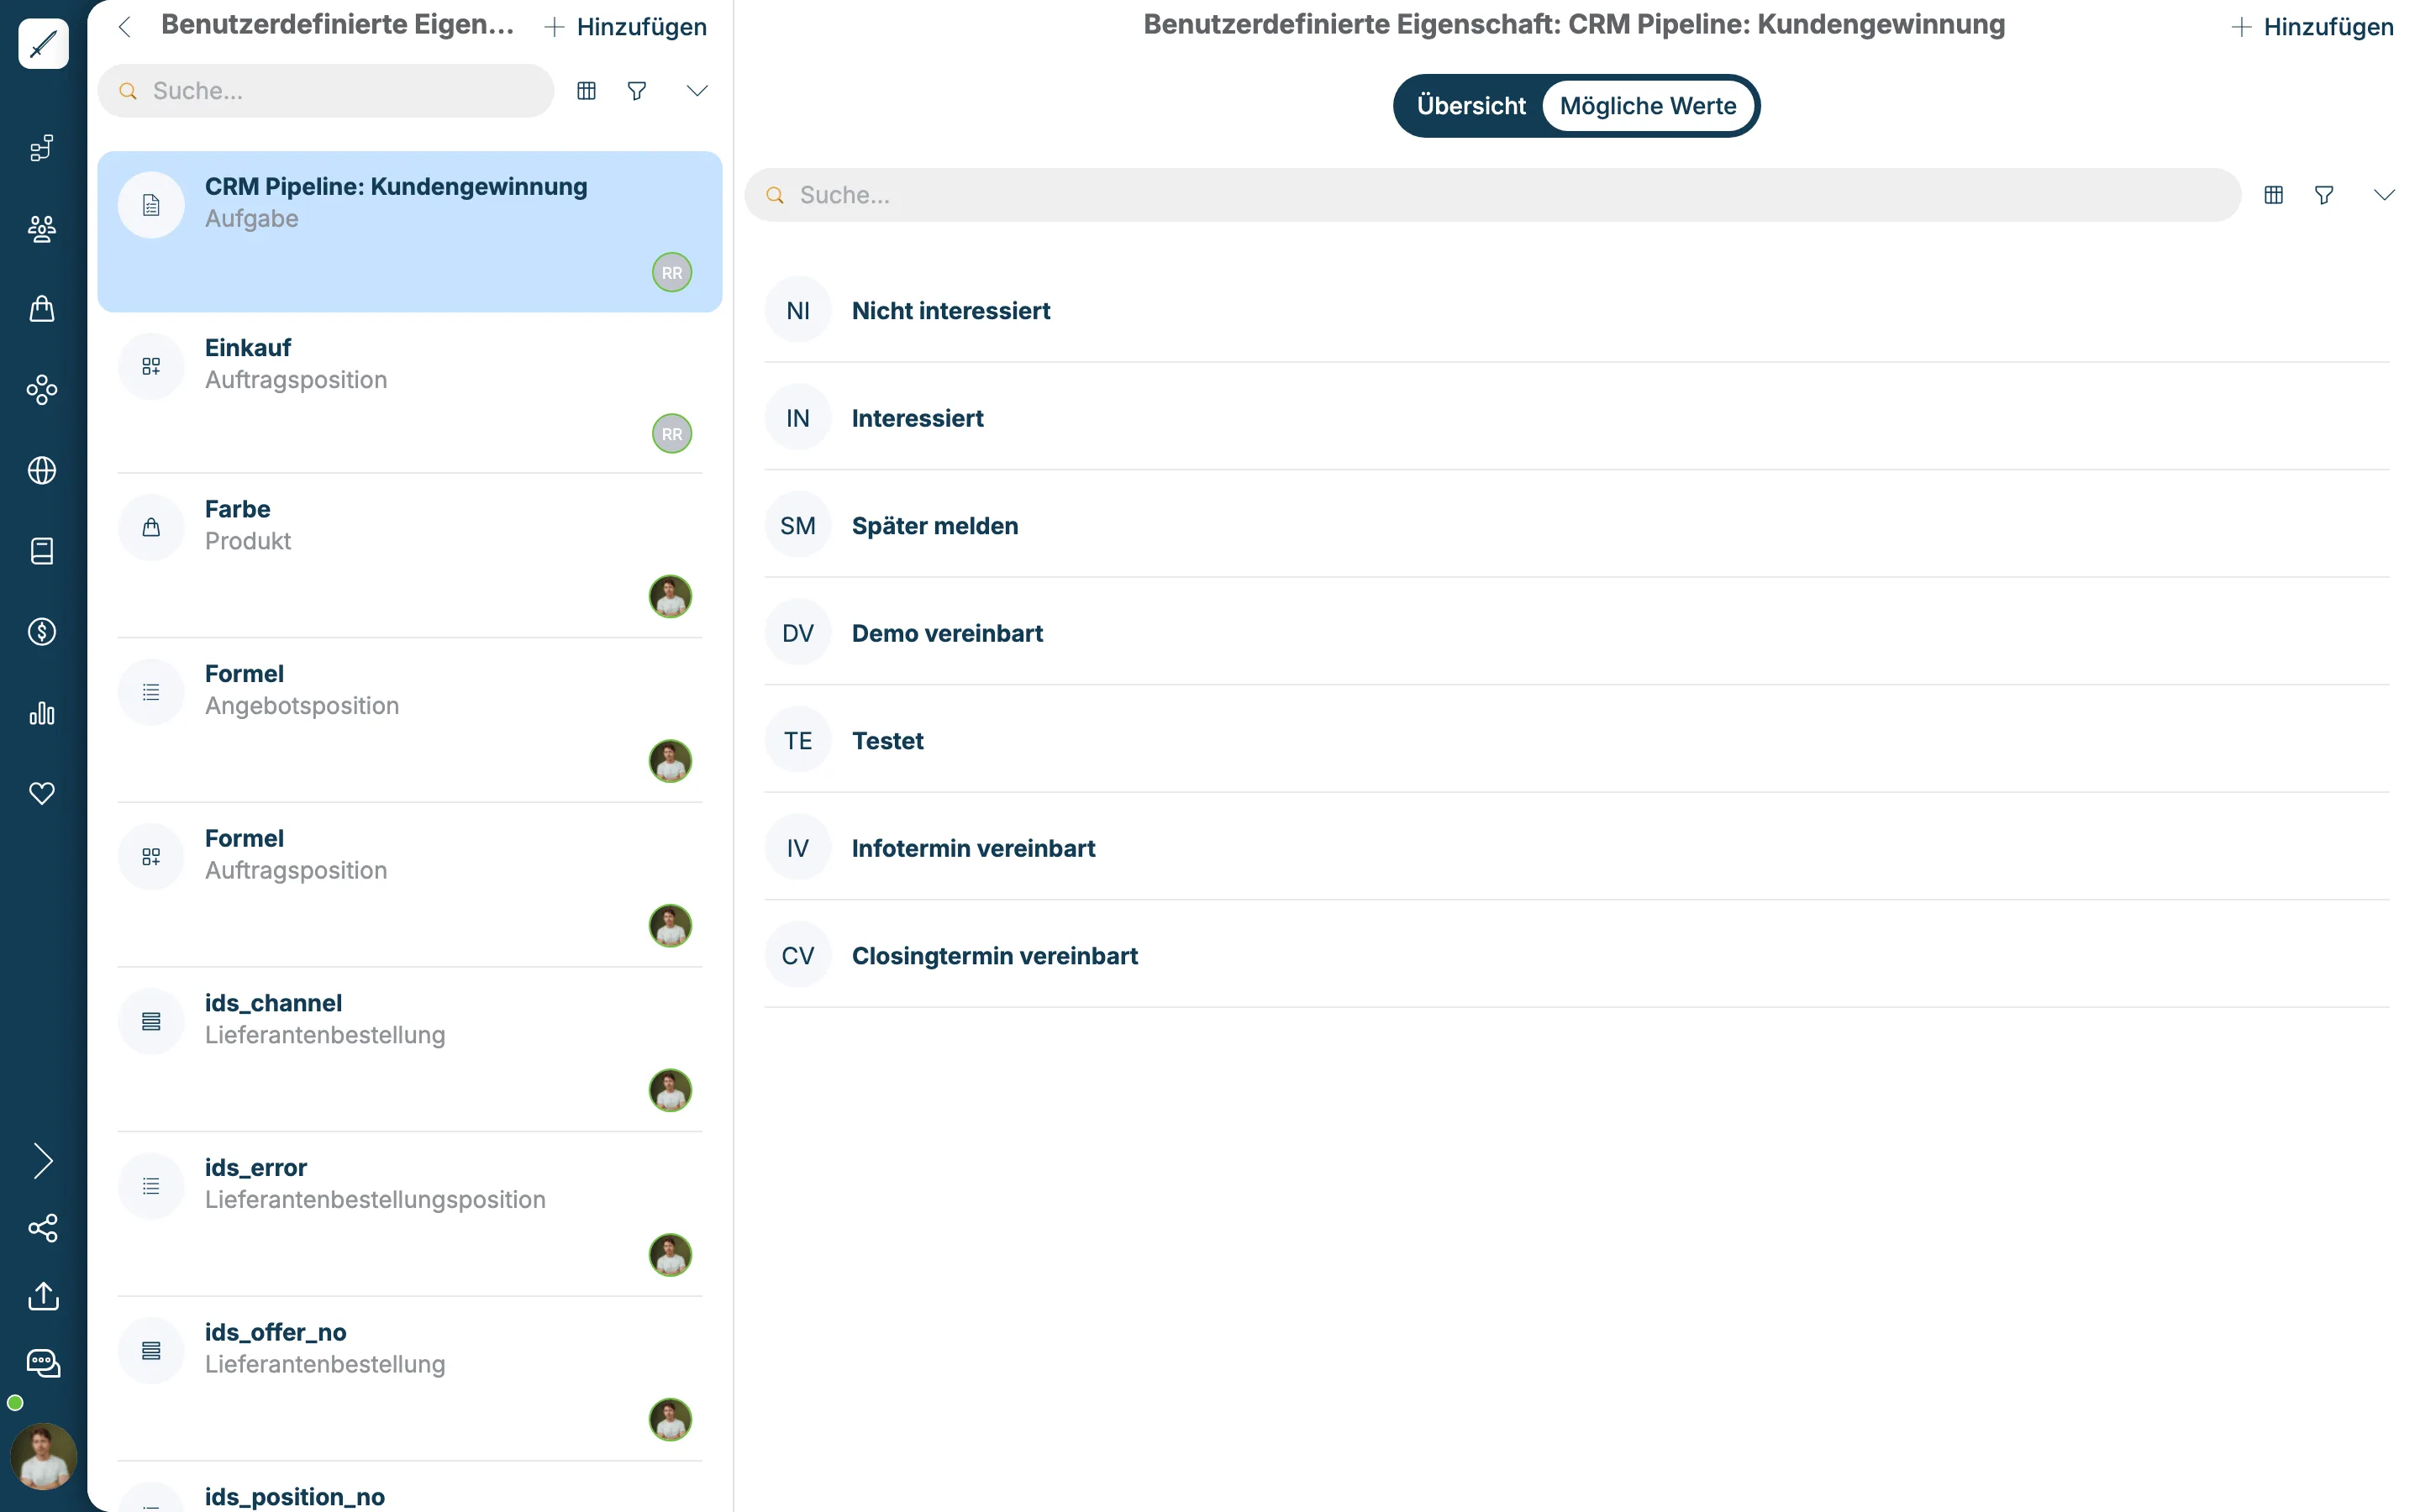The width and height of the screenshot is (2420, 1512).
Task: Go back with the left arrow
Action: [x=125, y=27]
